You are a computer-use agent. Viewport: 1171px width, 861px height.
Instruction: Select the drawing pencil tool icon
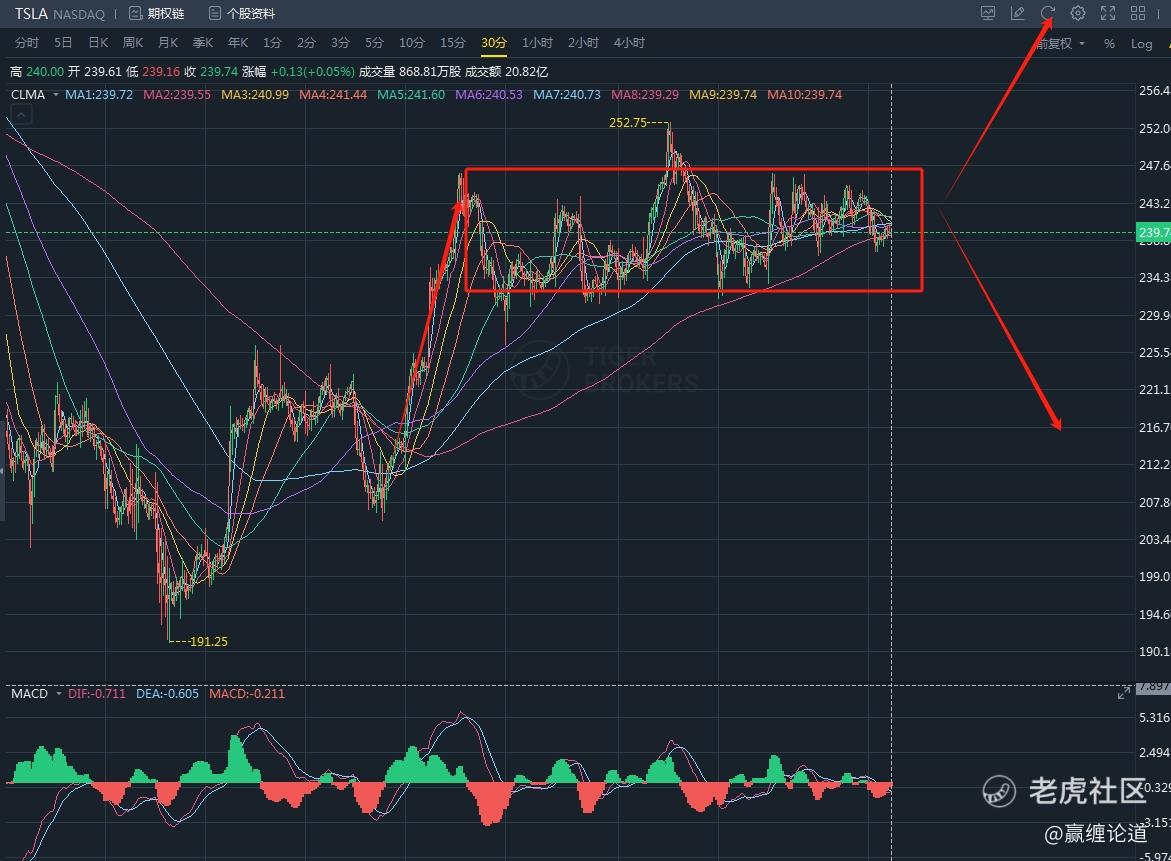tap(1017, 13)
